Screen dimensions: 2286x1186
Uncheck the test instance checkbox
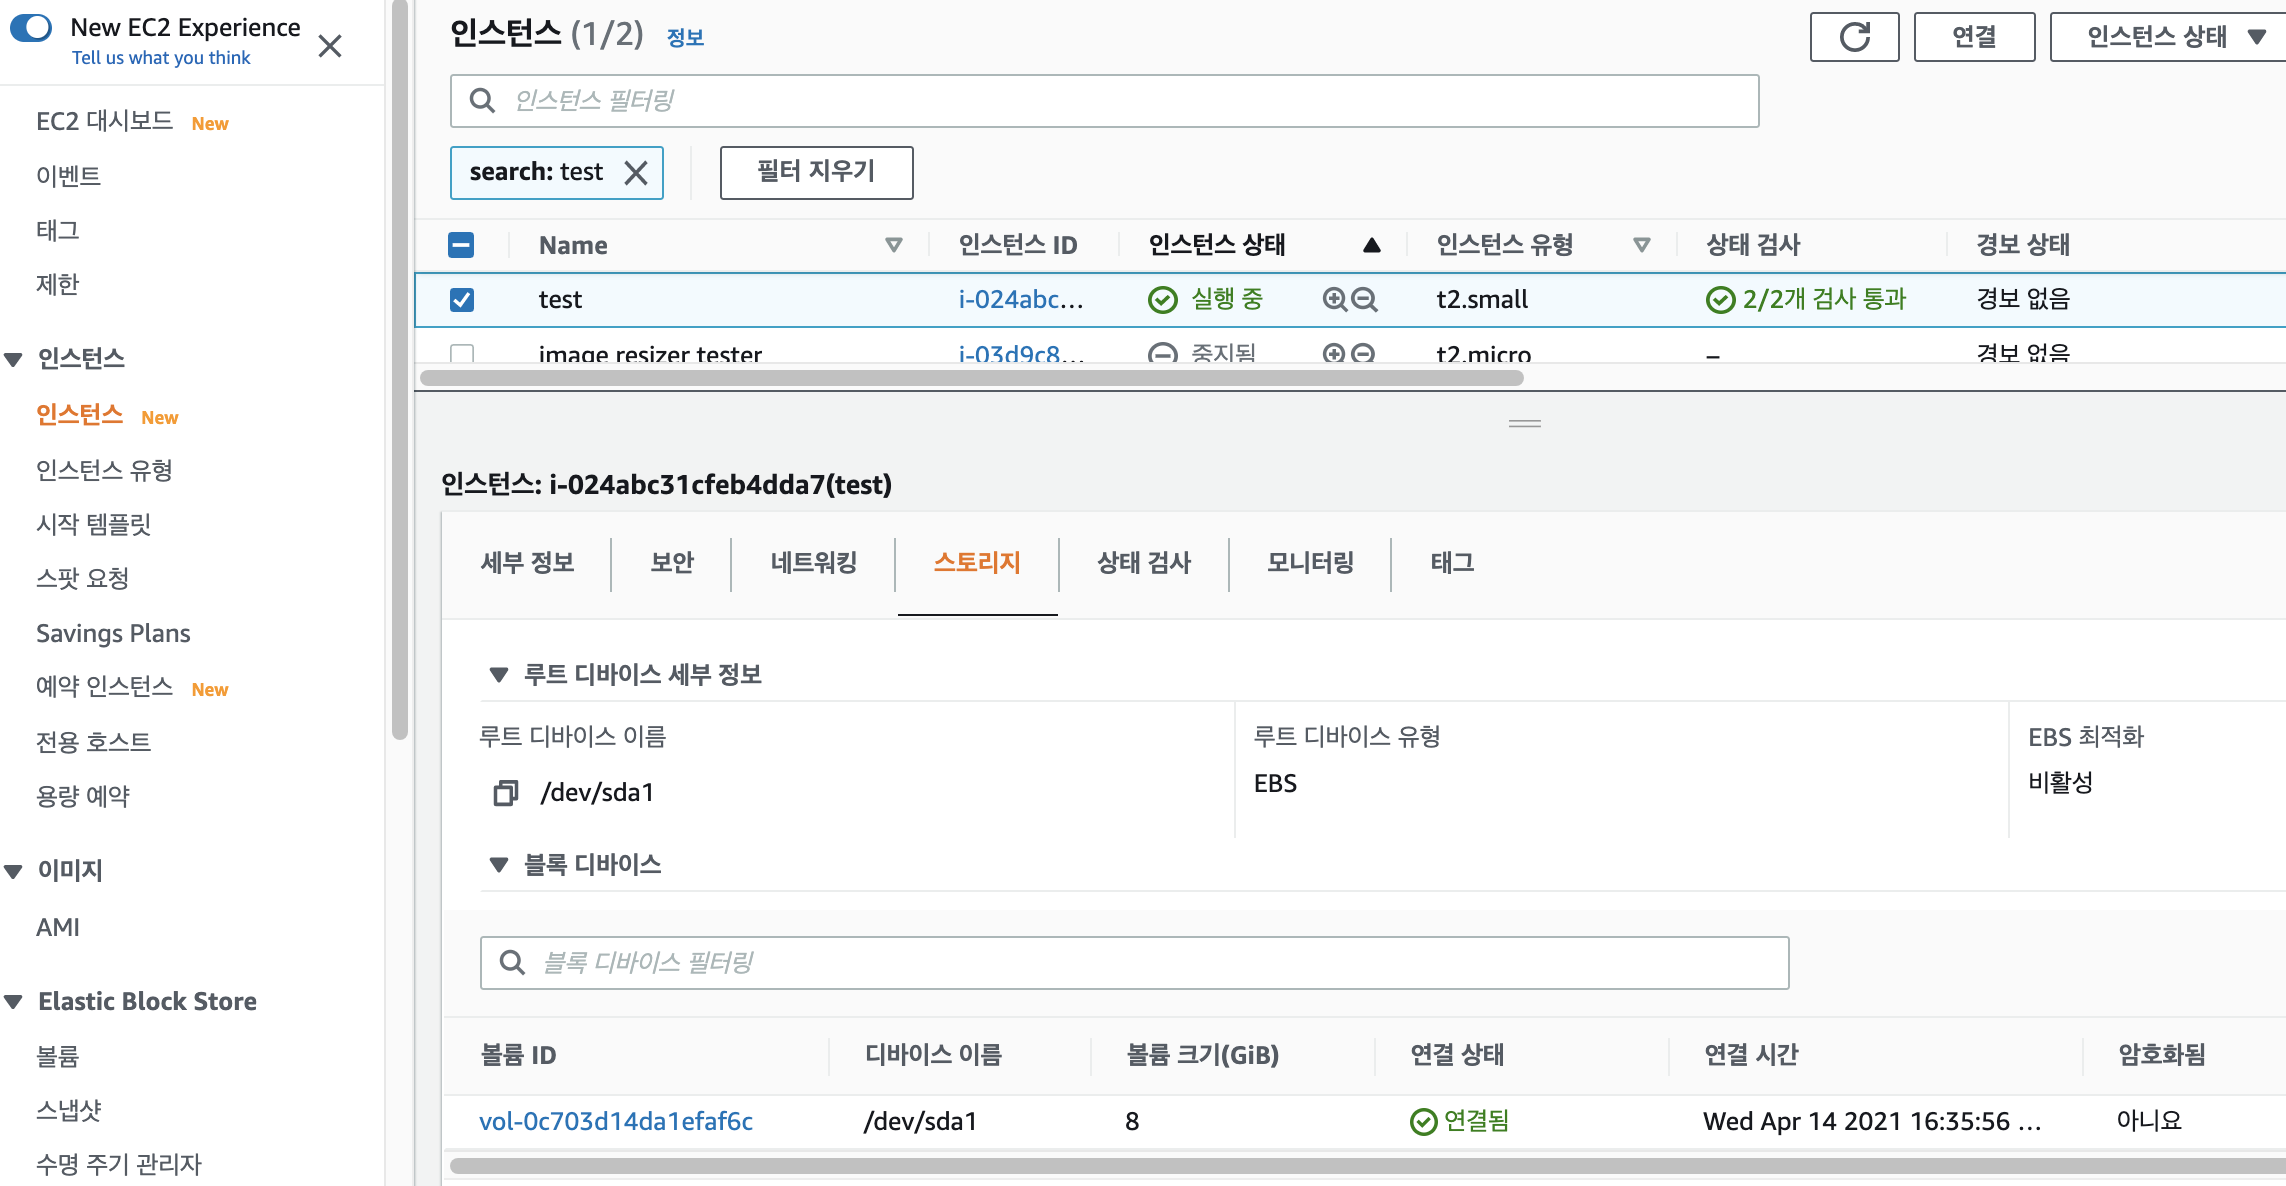pos(462,299)
